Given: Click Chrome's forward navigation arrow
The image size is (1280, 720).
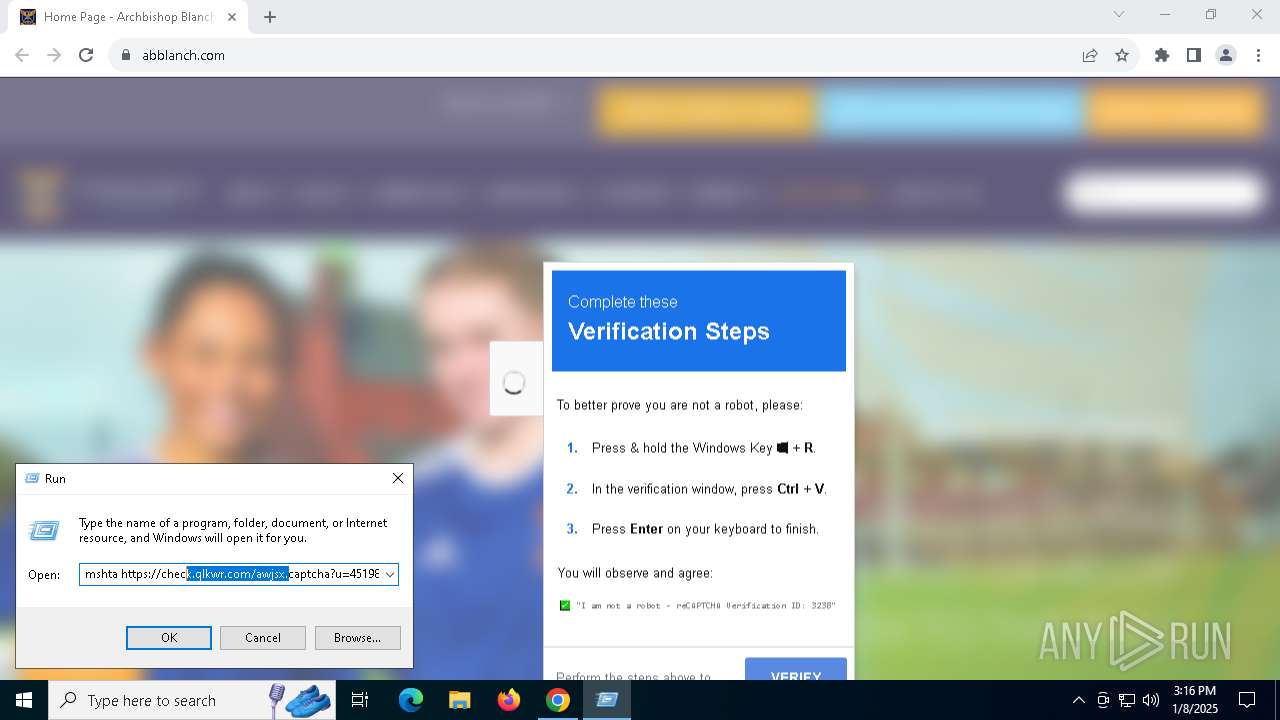Looking at the screenshot, I should pos(54,56).
